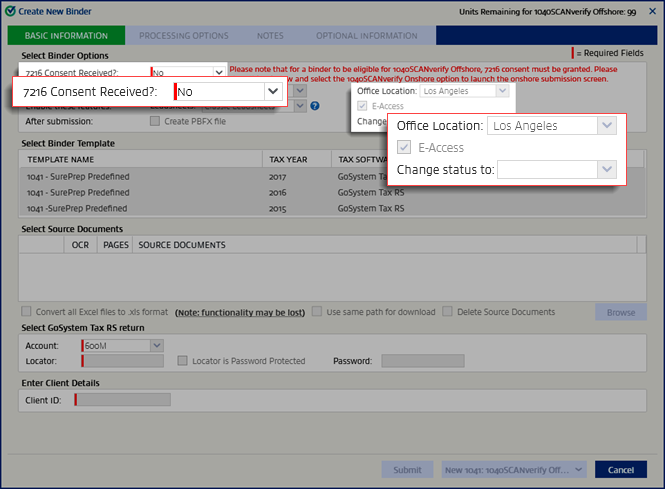The image size is (665, 489).
Task: Check Convert all Excel files to .xls
Action: (26, 312)
